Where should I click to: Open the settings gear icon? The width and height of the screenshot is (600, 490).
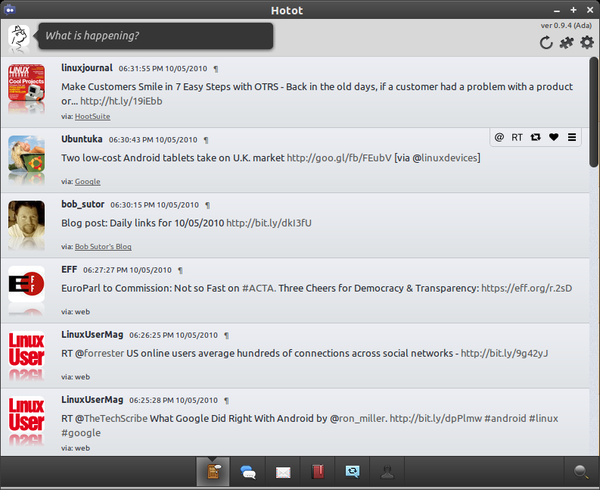(587, 42)
